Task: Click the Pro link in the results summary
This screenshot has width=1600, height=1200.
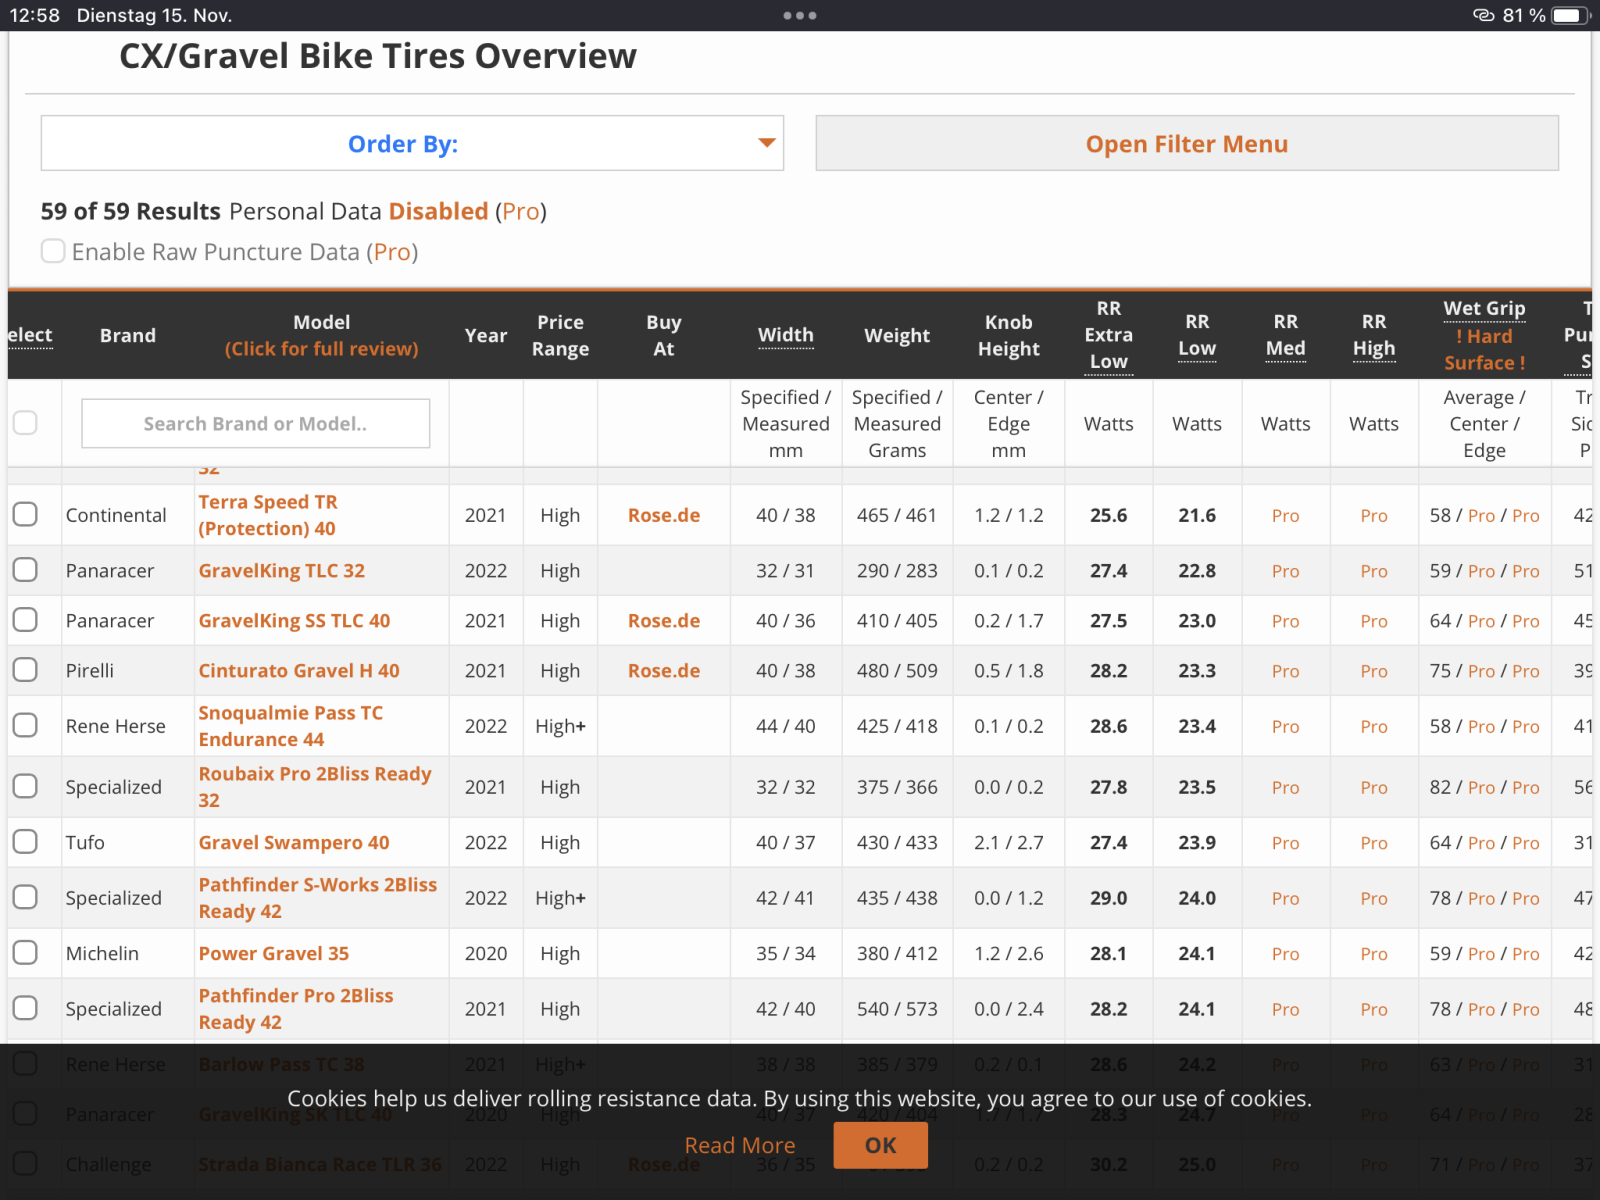Action: click(x=520, y=211)
